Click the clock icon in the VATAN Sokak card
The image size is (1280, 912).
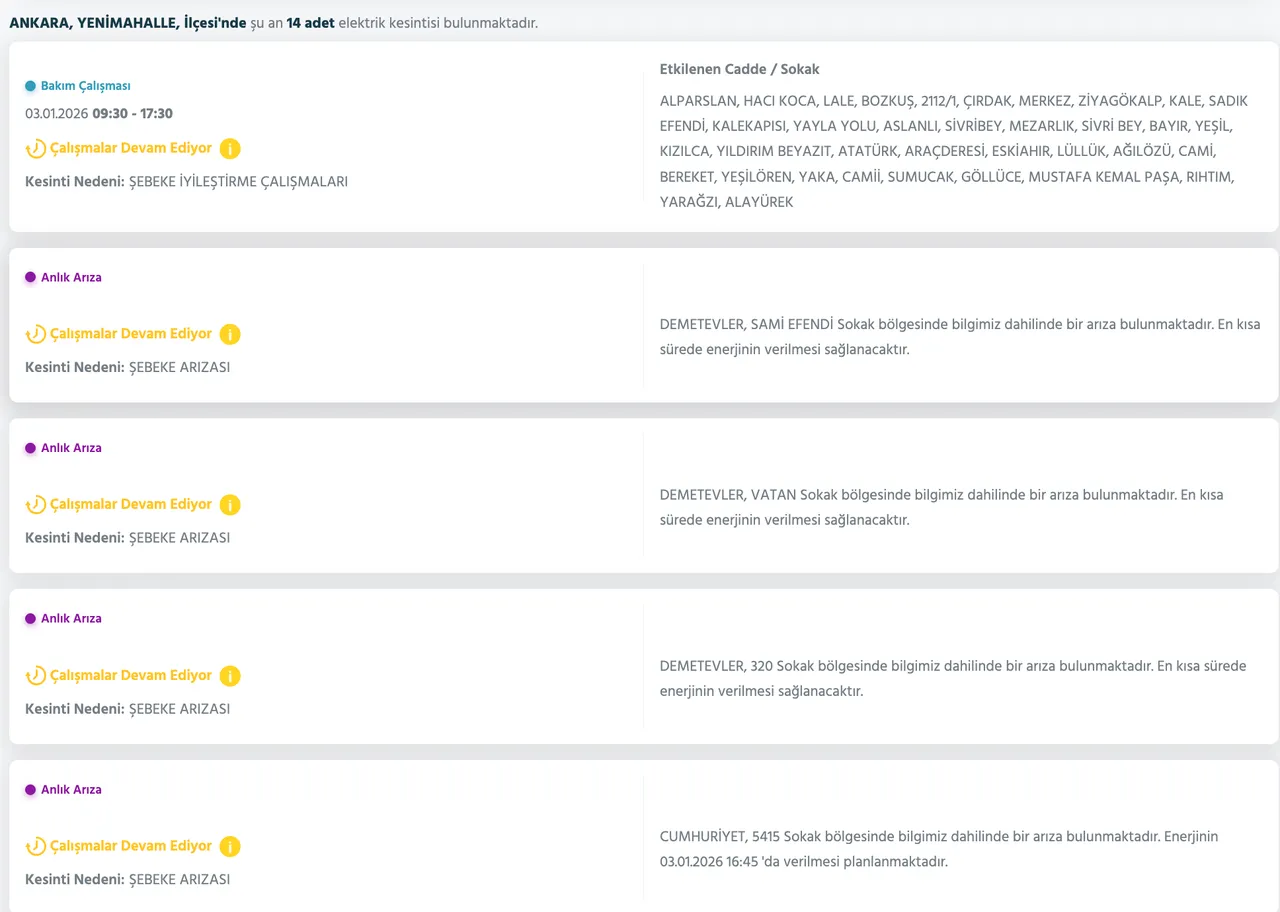click(x=36, y=505)
